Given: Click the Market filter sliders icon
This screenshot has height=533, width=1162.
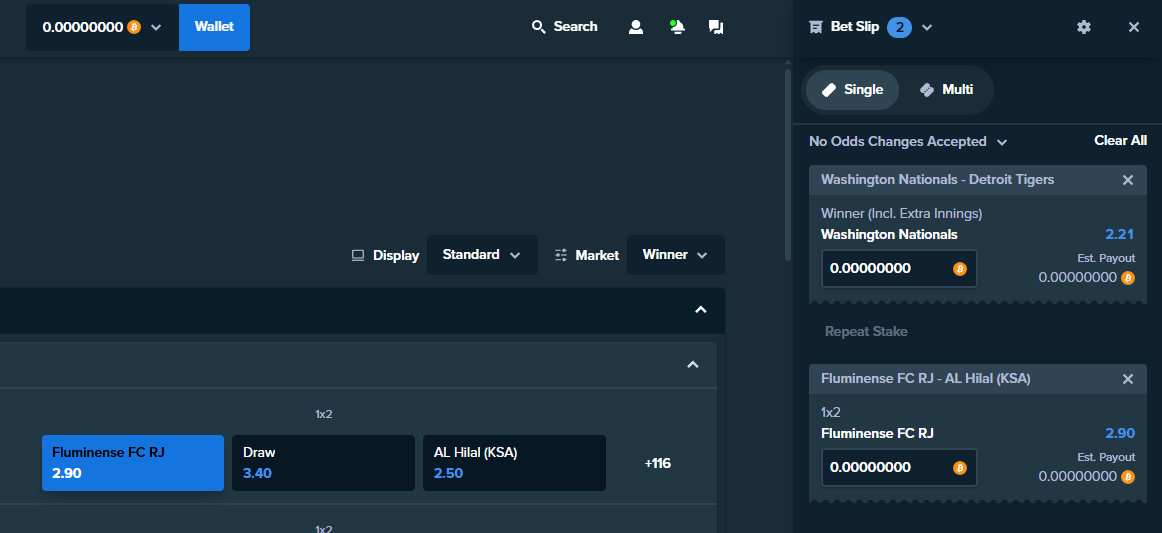Looking at the screenshot, I should (x=561, y=256).
